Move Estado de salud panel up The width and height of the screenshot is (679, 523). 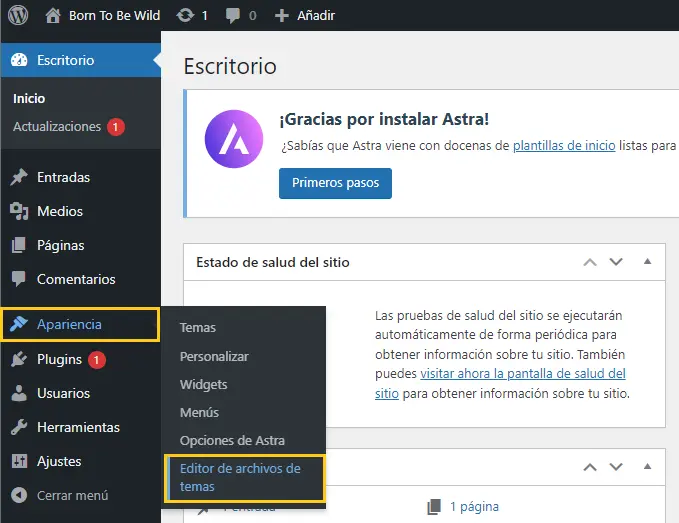point(590,262)
